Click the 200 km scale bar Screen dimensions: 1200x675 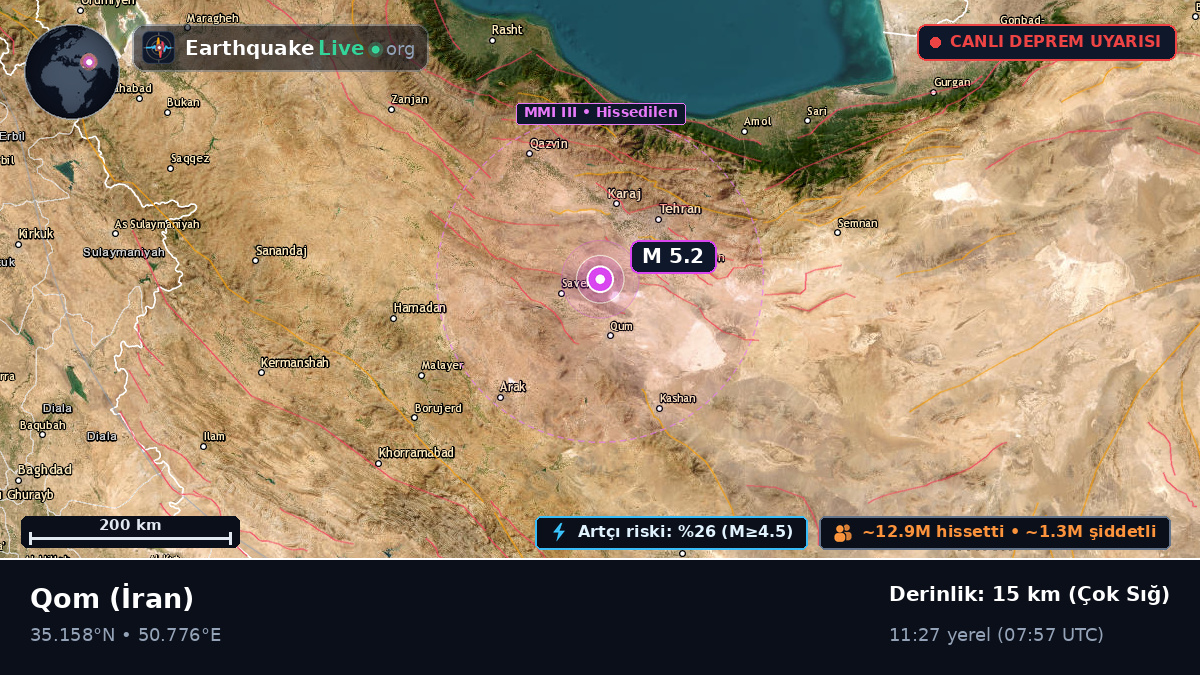pyautogui.click(x=130, y=532)
